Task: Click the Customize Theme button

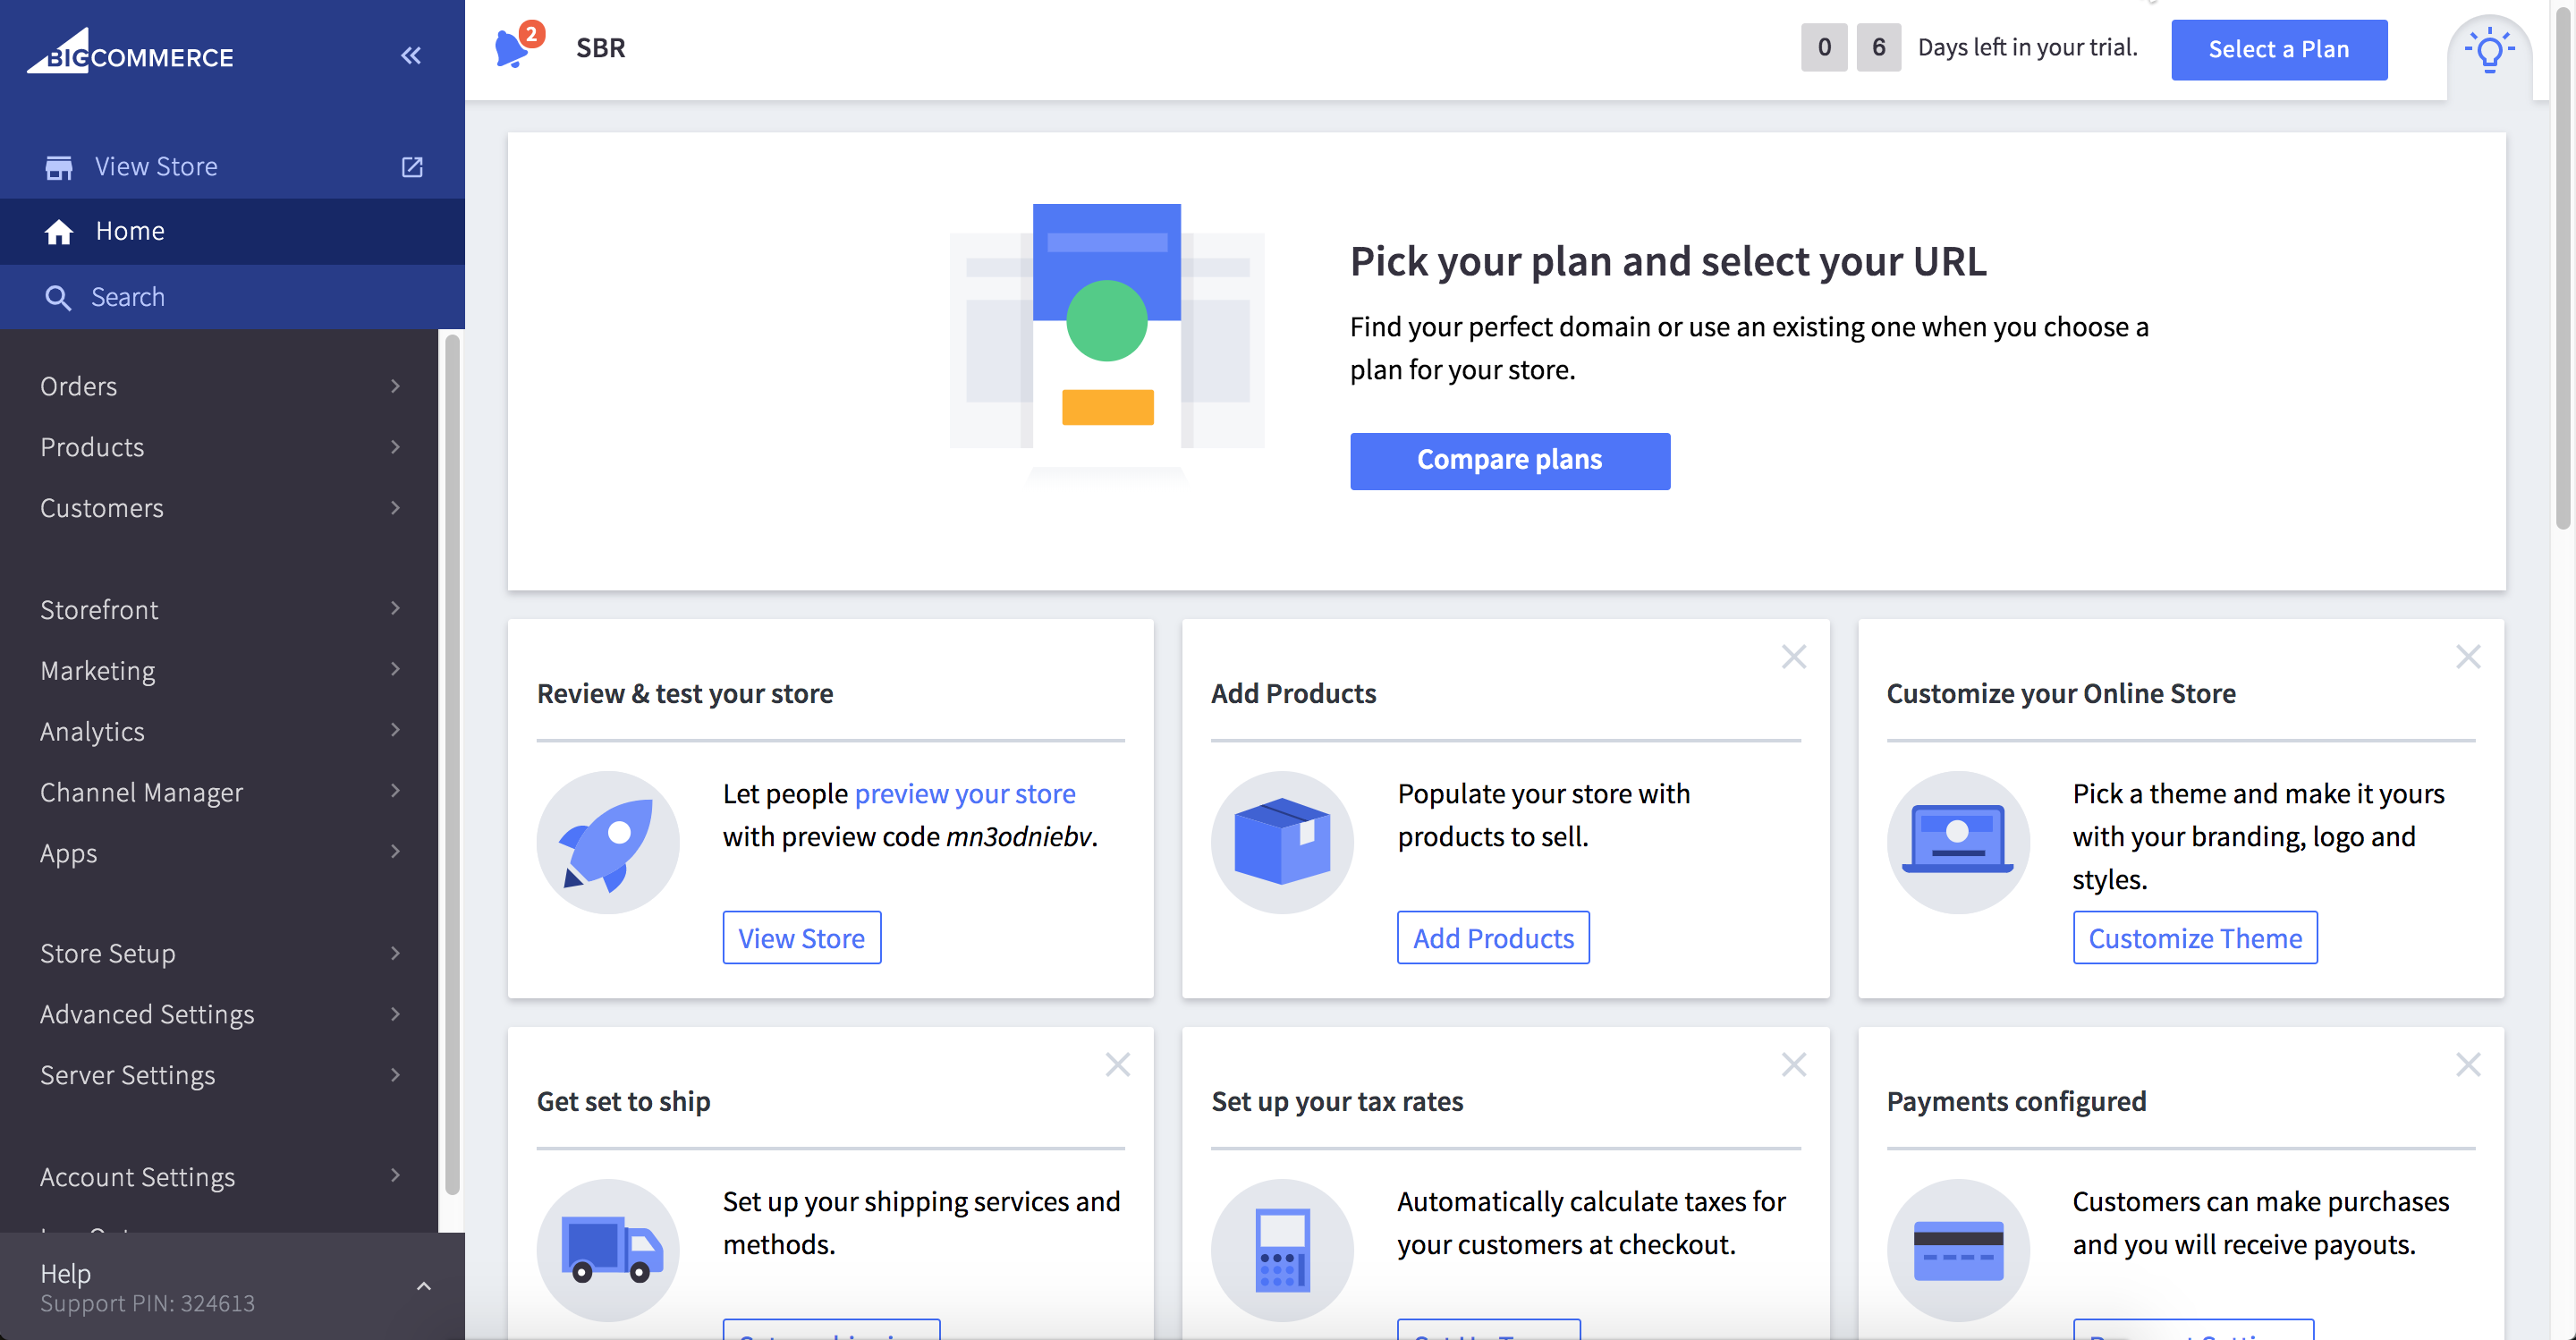Action: click(2194, 938)
